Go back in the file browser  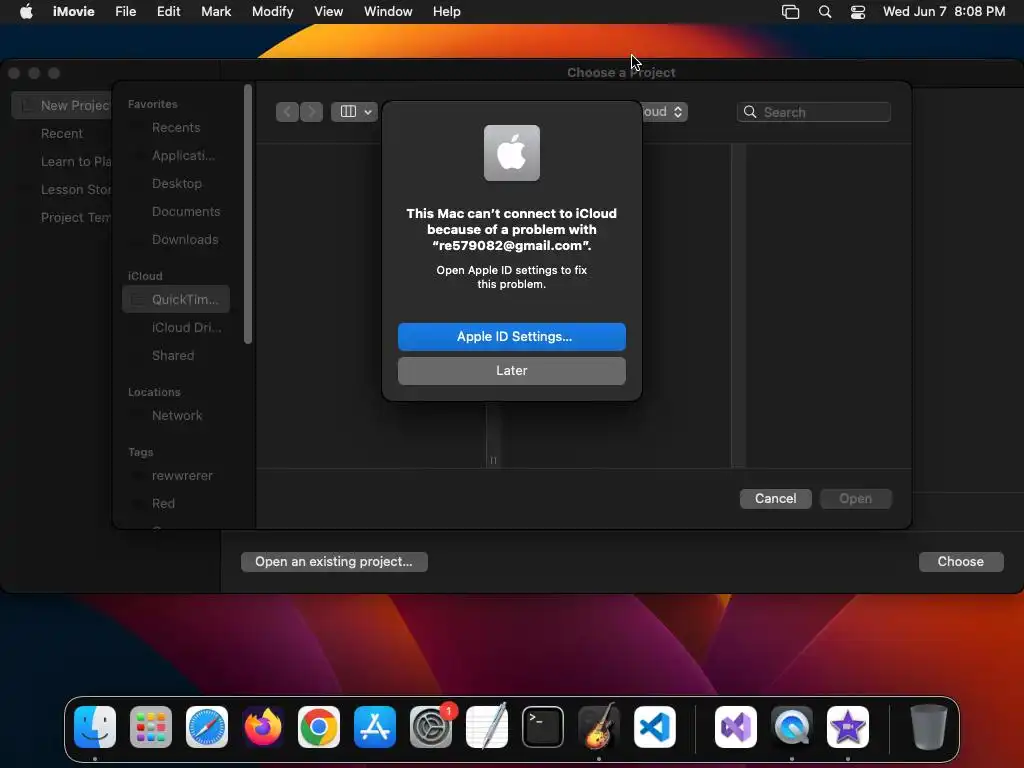point(287,112)
